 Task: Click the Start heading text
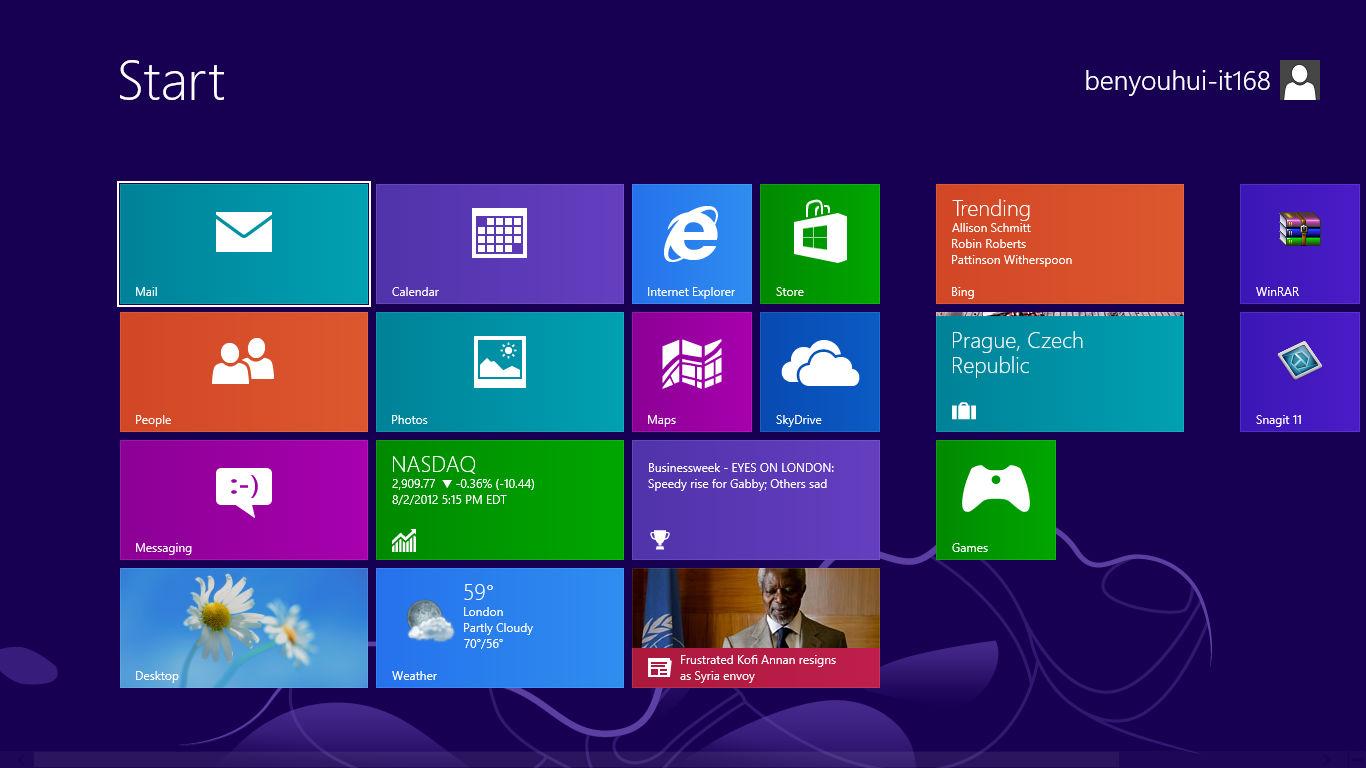click(x=172, y=81)
